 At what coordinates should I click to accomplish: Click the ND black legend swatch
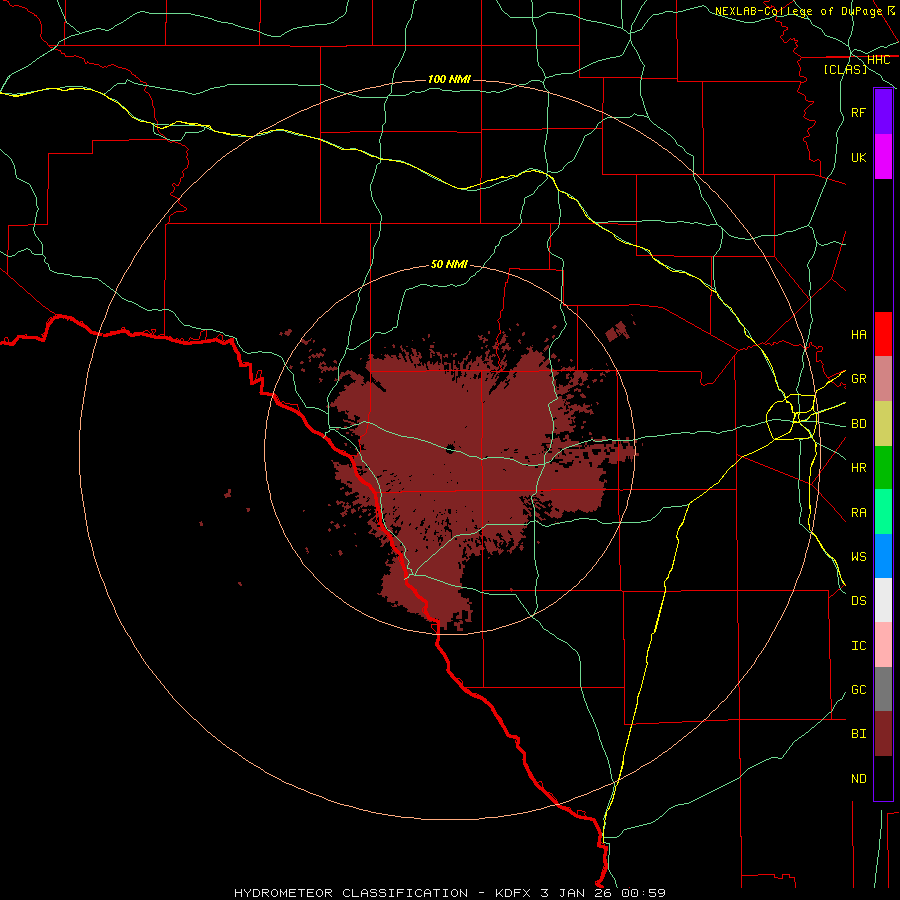point(883,778)
